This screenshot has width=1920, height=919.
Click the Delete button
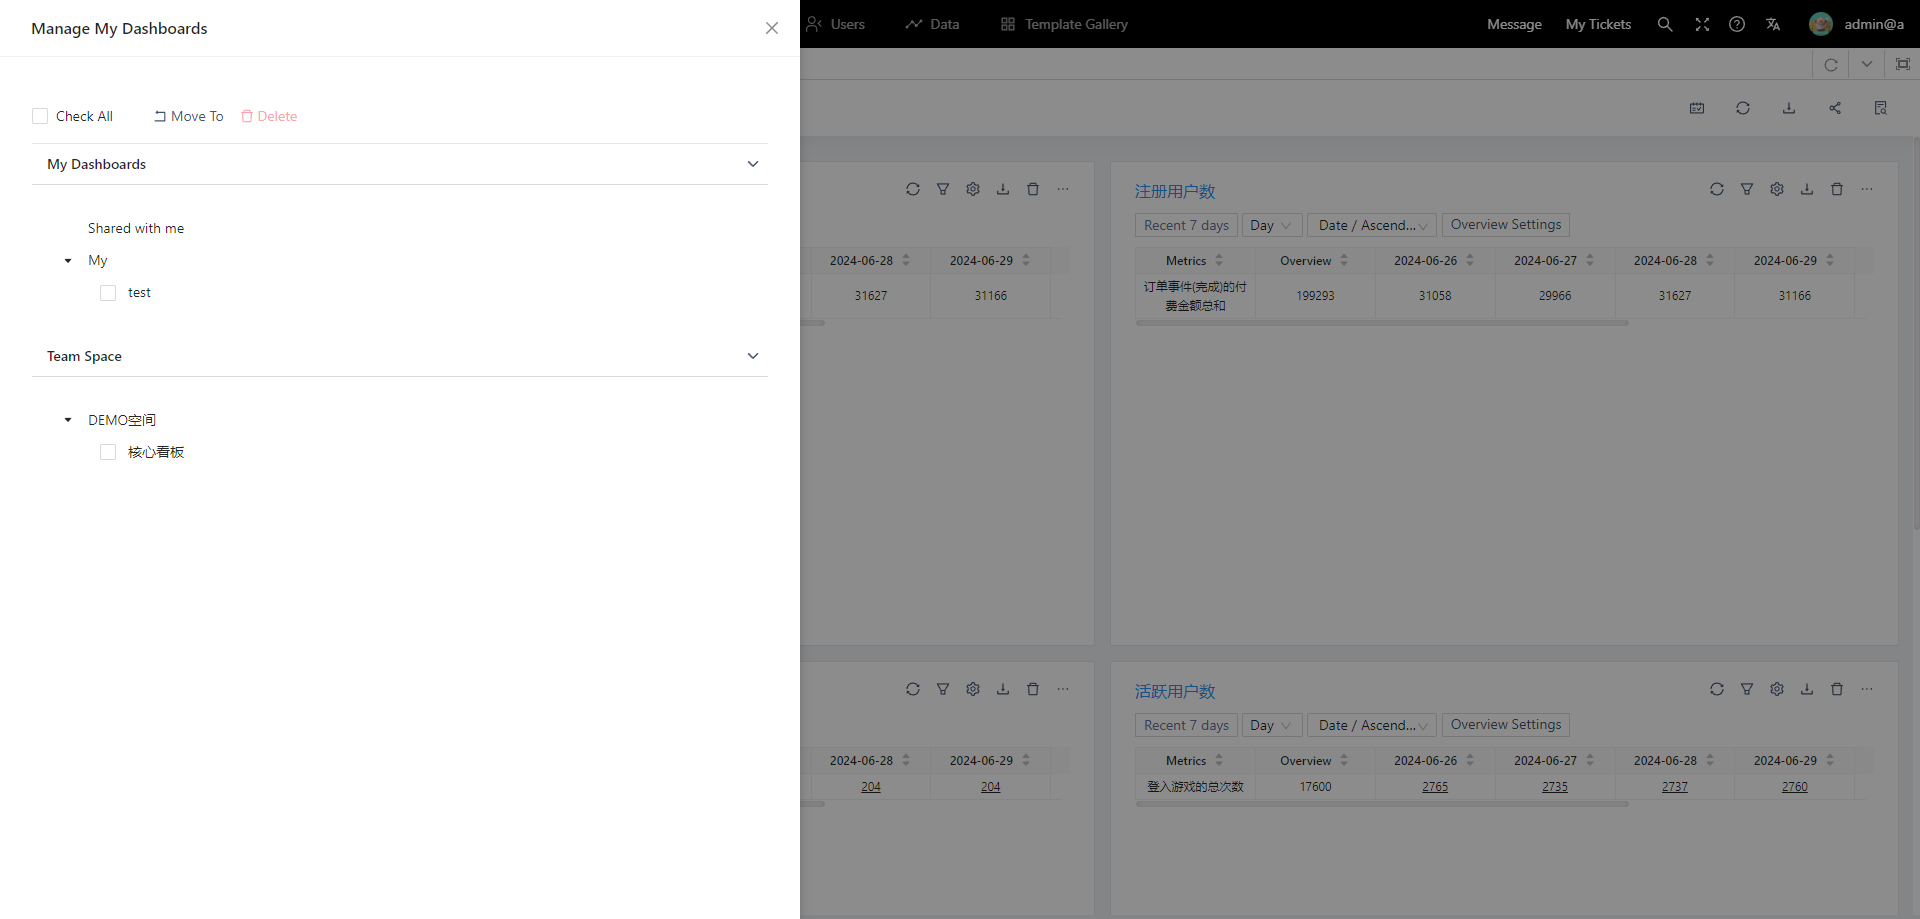[269, 116]
